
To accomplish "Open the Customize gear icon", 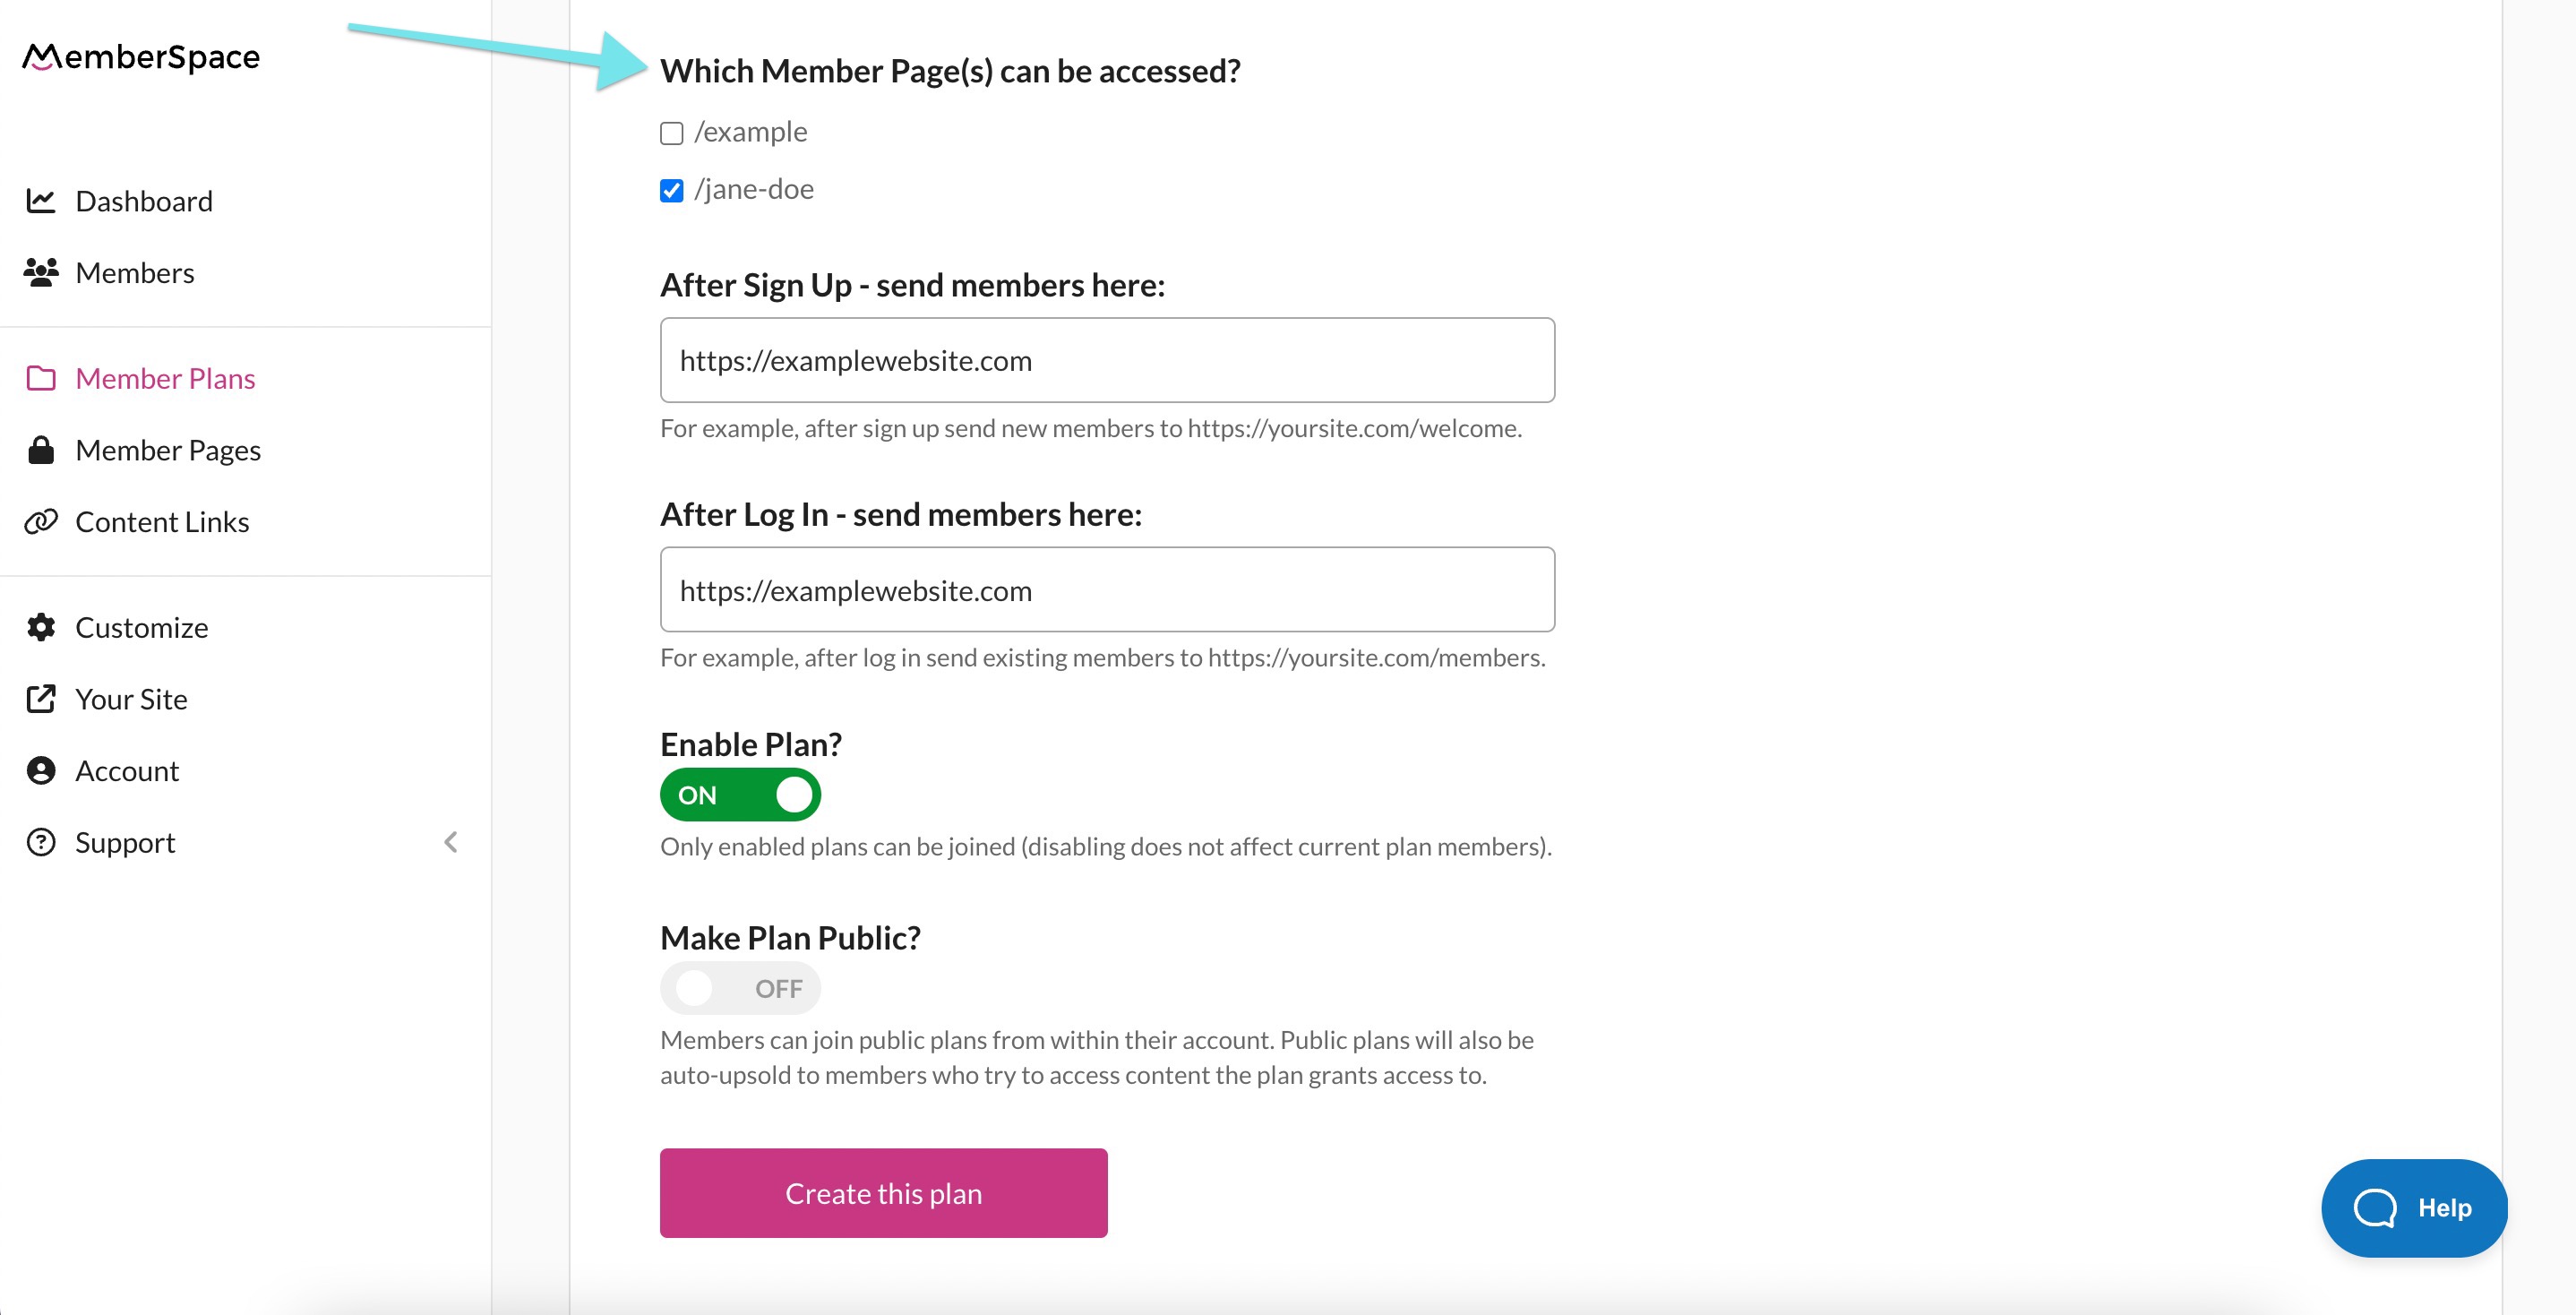I will tap(41, 627).
